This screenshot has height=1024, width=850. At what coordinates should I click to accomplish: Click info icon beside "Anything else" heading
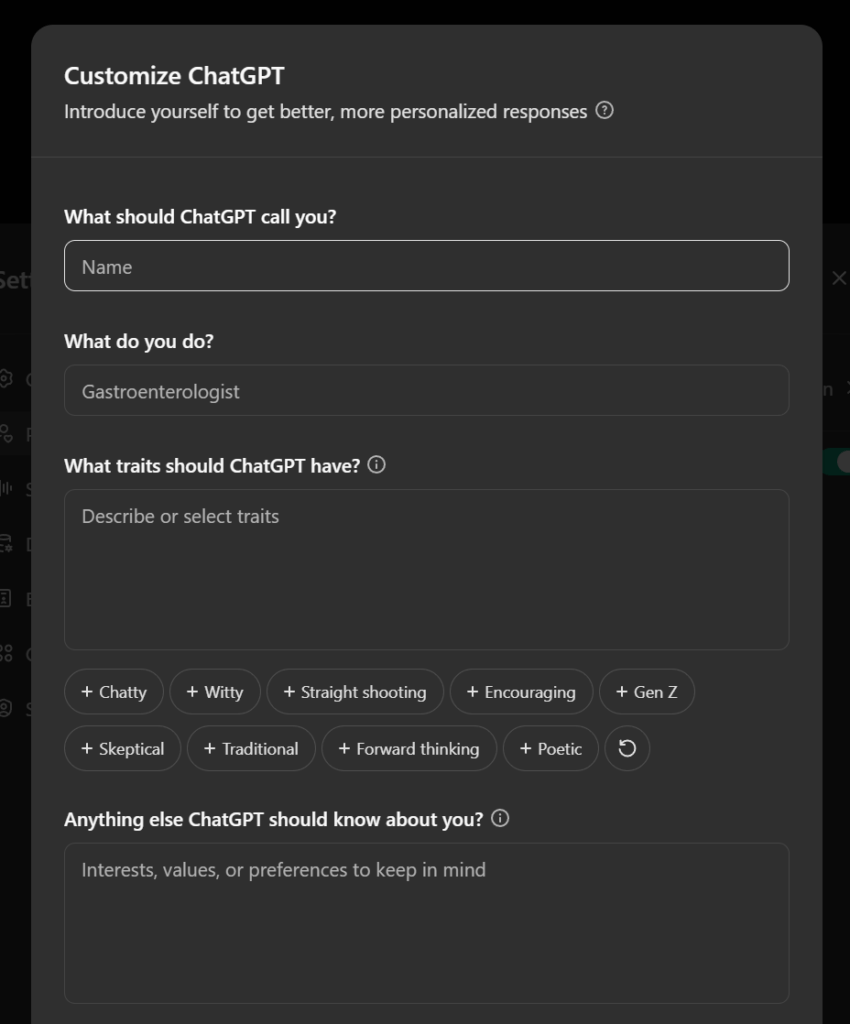point(500,818)
